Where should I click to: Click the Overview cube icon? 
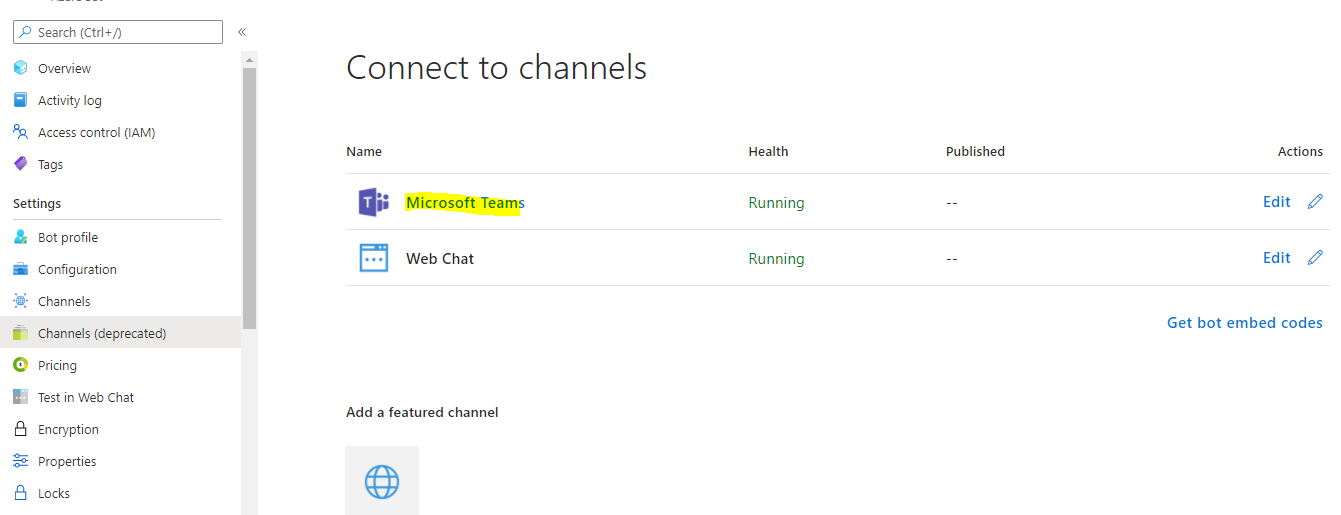coord(20,68)
